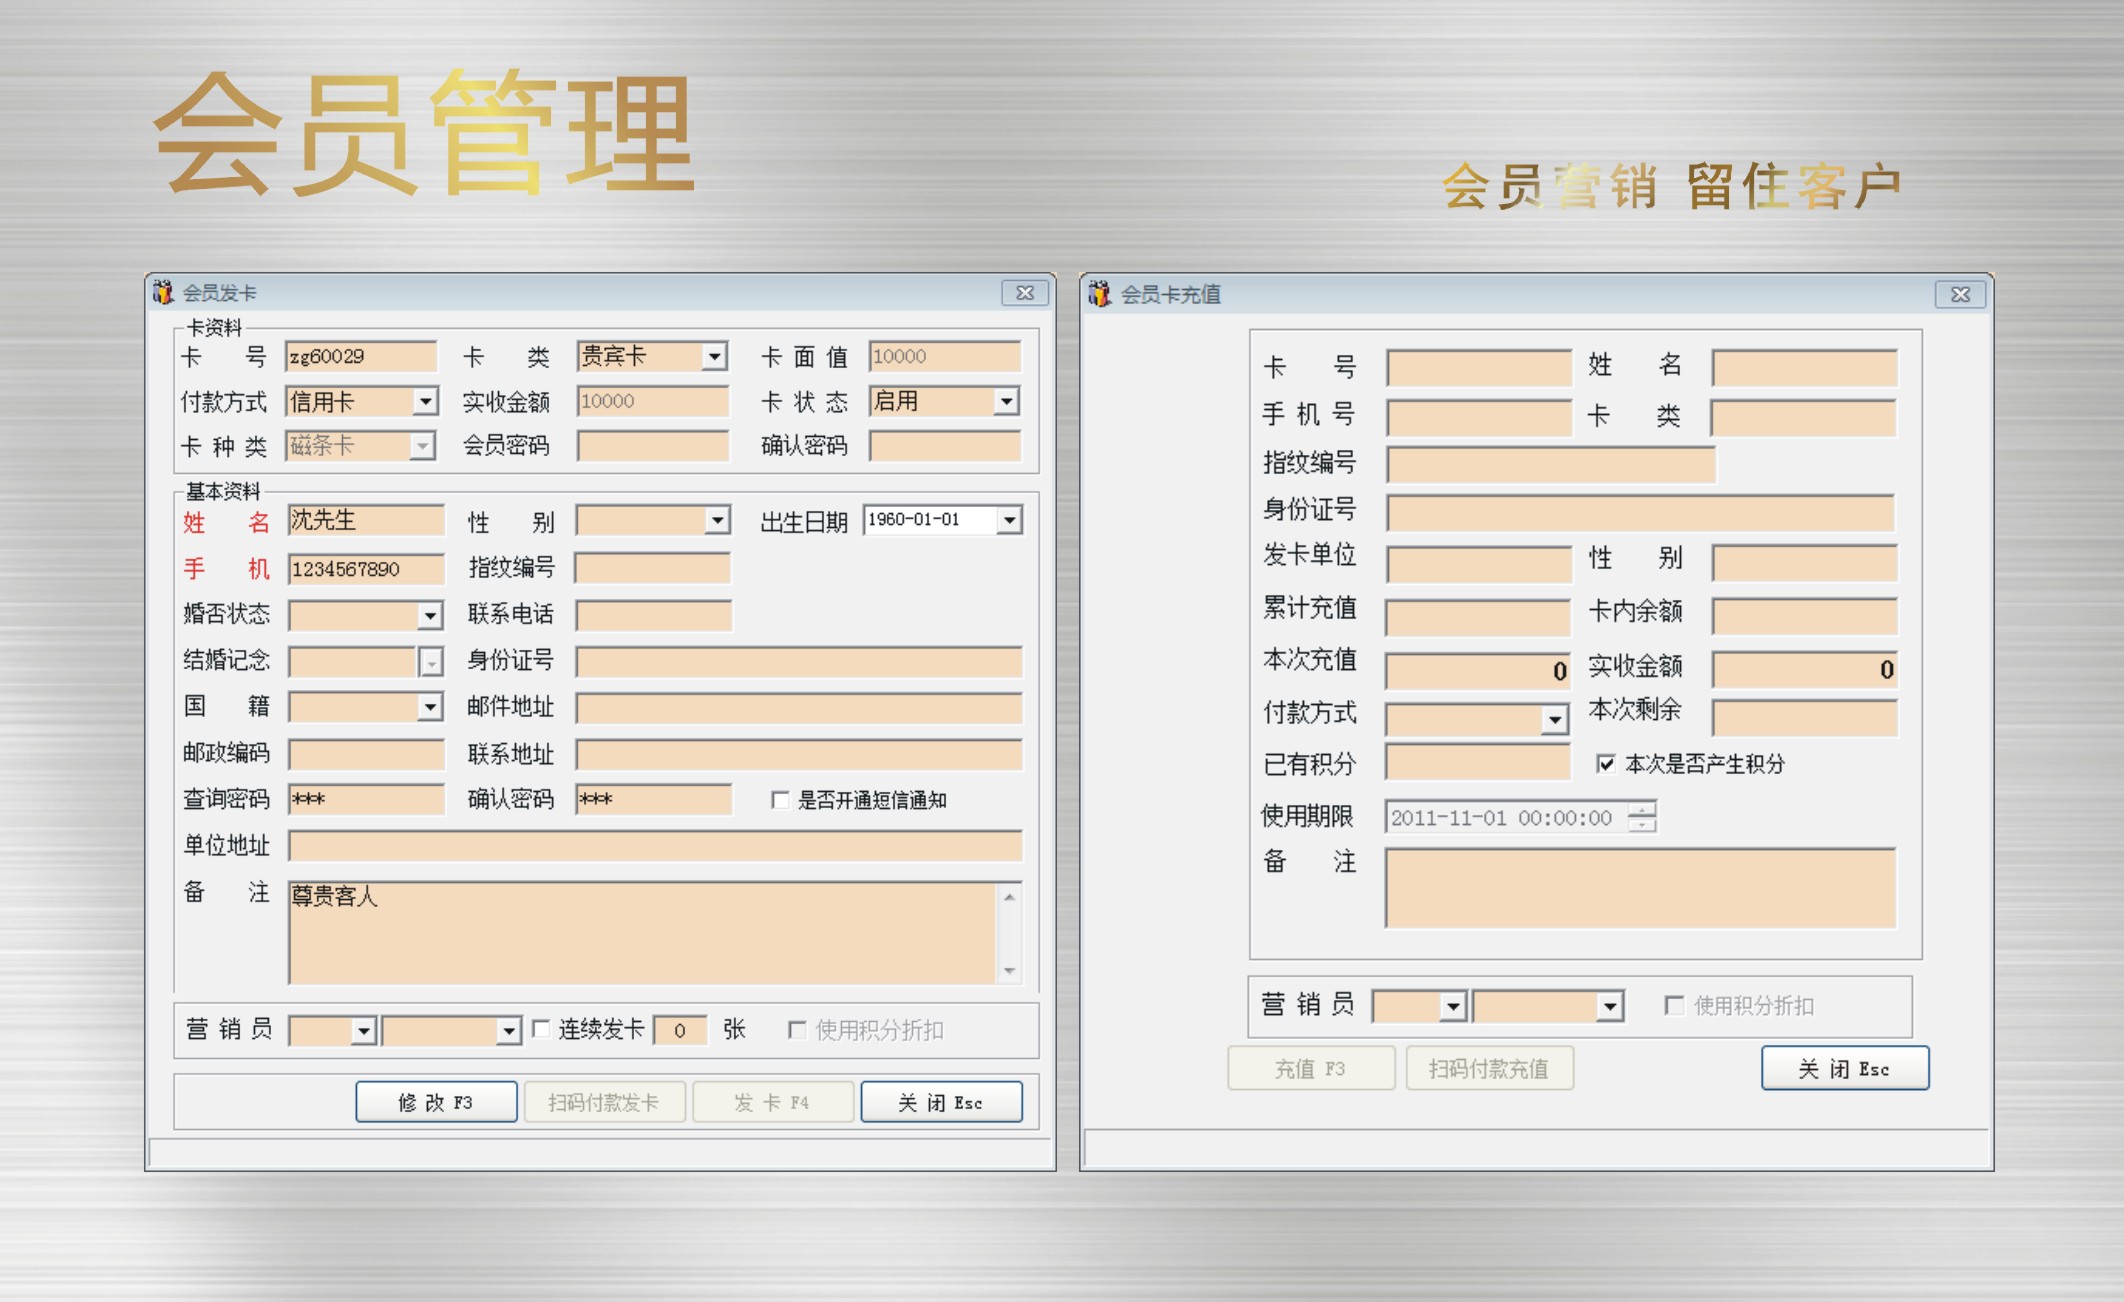Enable 是否开通短信通知 checkbox
The width and height of the screenshot is (2124, 1302).
tap(780, 800)
